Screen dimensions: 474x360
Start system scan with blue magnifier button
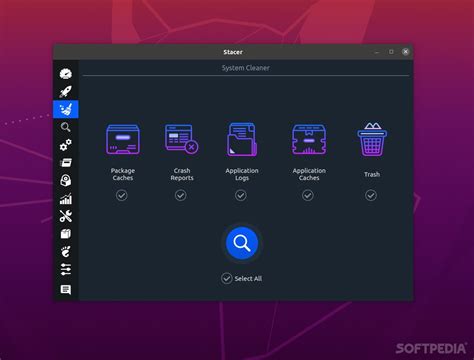pos(242,243)
